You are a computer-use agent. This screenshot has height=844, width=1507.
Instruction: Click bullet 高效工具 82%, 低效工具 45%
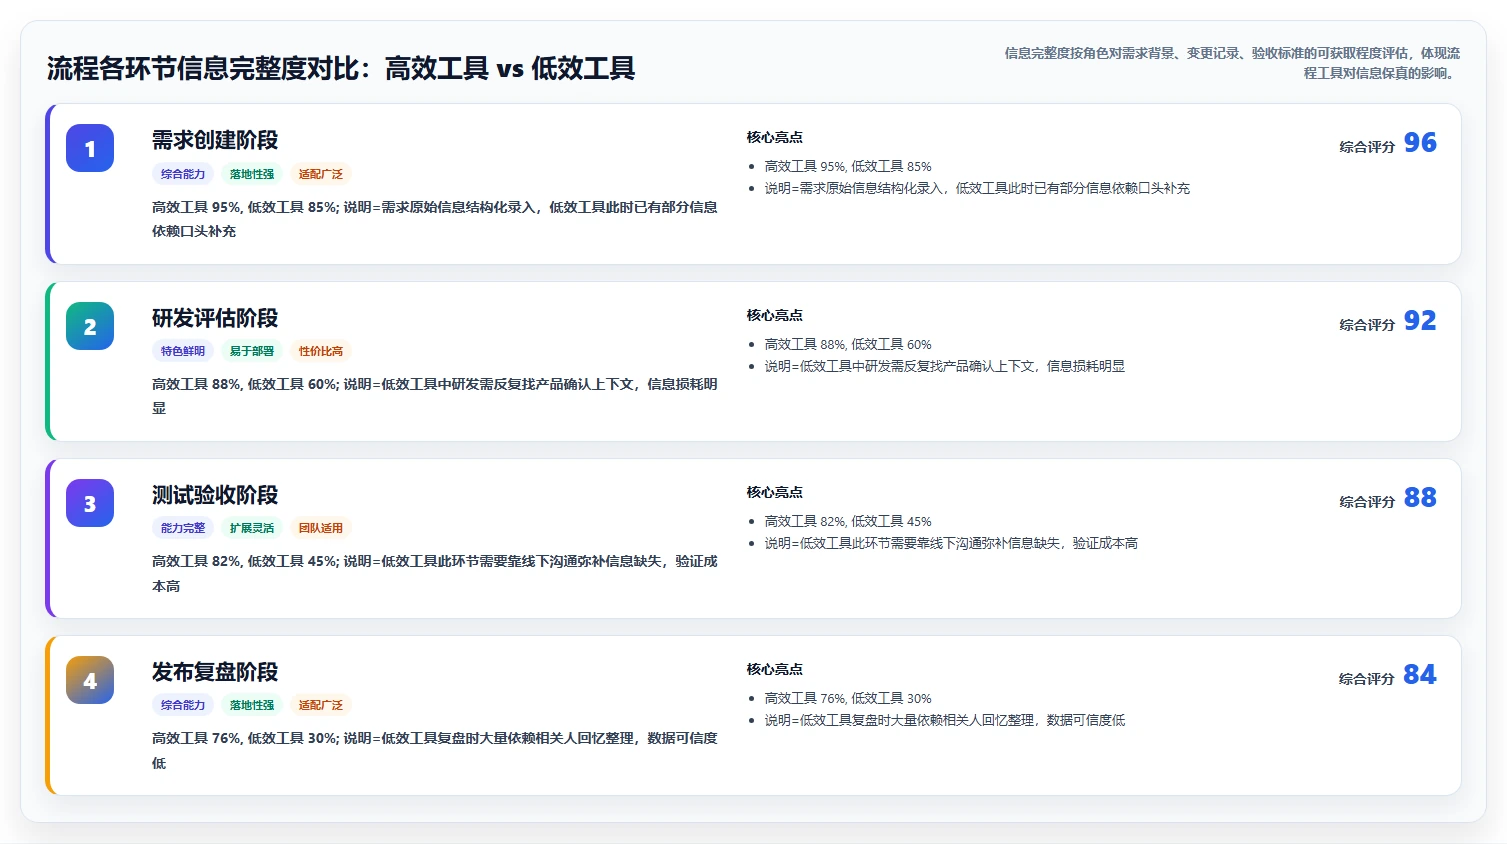(x=848, y=521)
